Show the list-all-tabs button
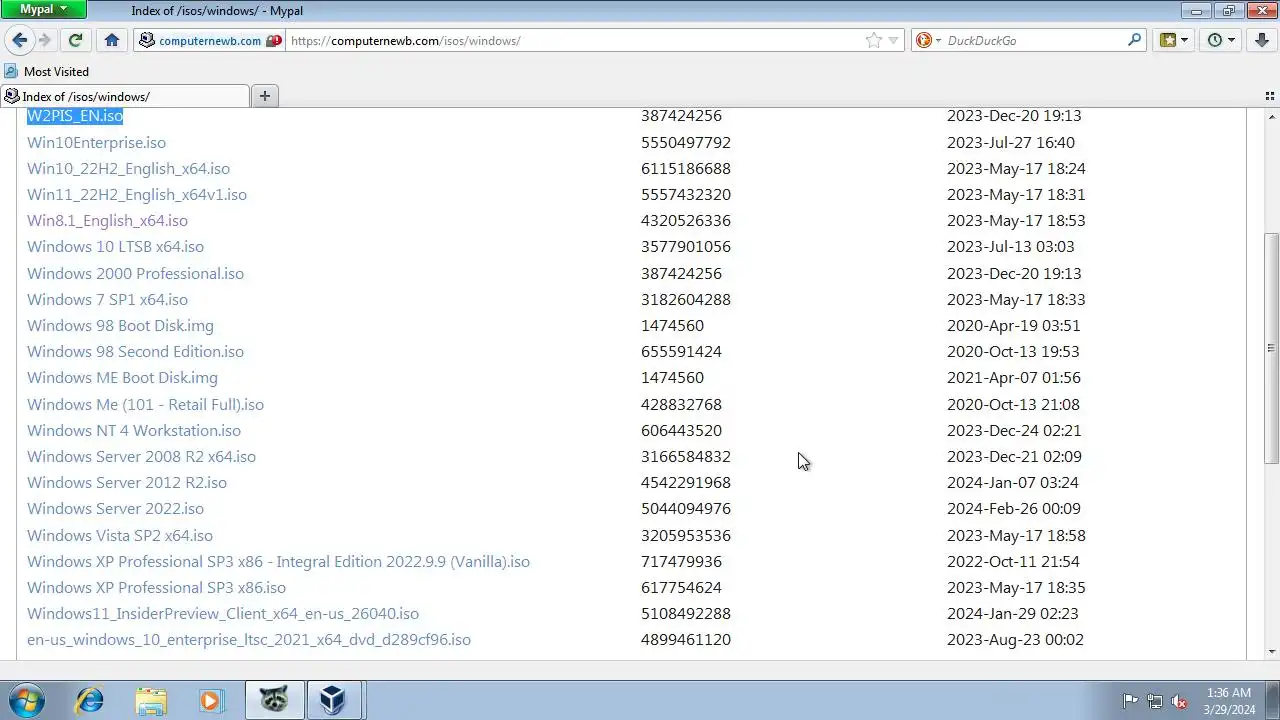The height and width of the screenshot is (720, 1280). [x=1270, y=96]
